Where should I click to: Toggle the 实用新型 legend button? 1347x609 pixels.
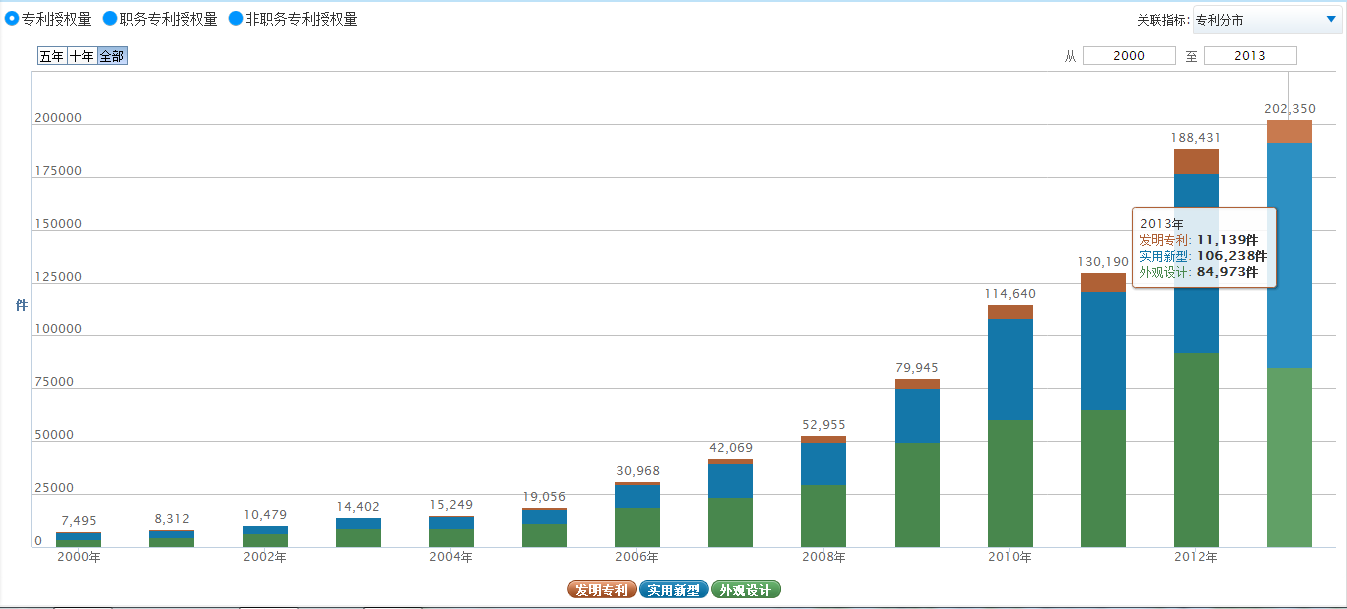click(x=673, y=590)
